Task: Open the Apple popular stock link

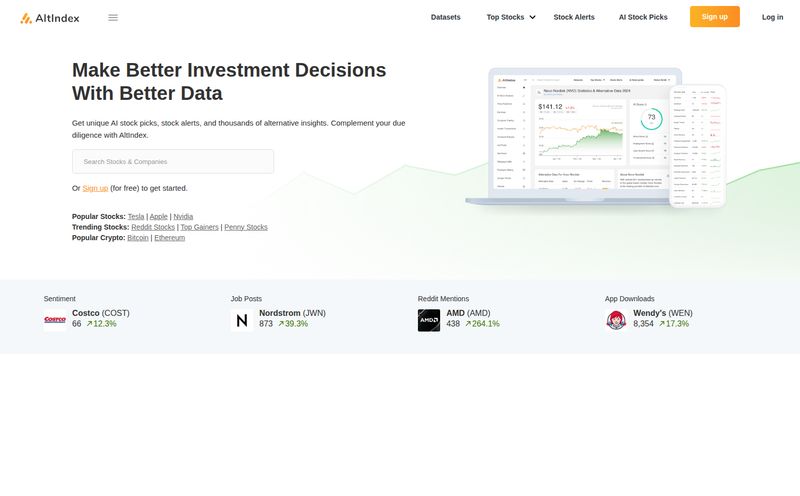Action: (x=159, y=216)
